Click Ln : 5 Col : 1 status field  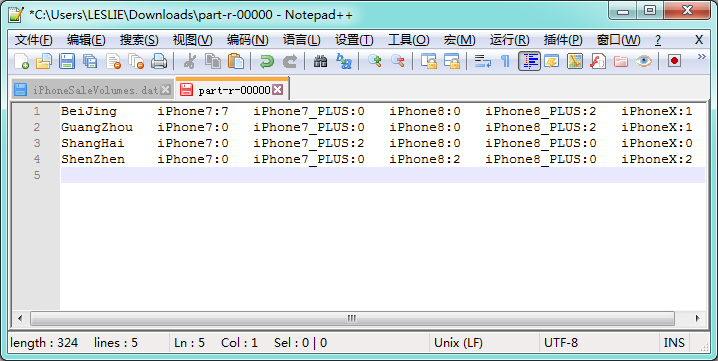299,343
